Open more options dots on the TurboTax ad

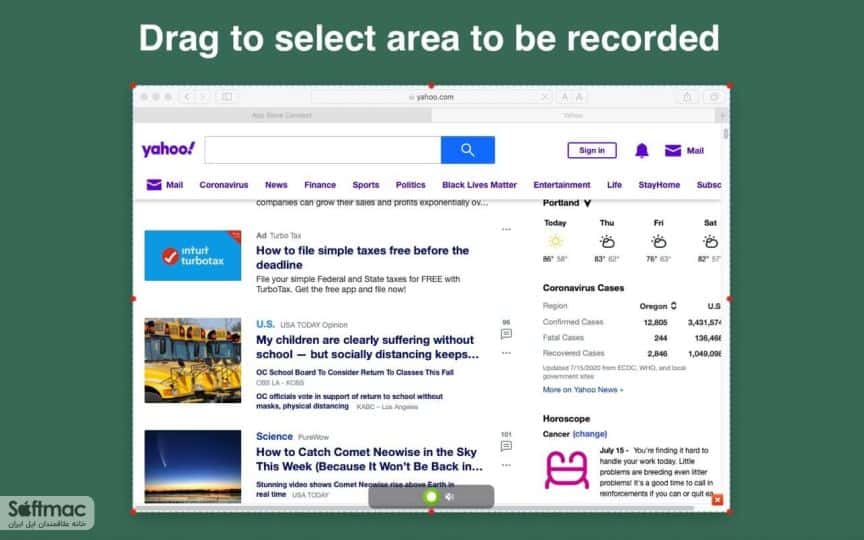506,229
